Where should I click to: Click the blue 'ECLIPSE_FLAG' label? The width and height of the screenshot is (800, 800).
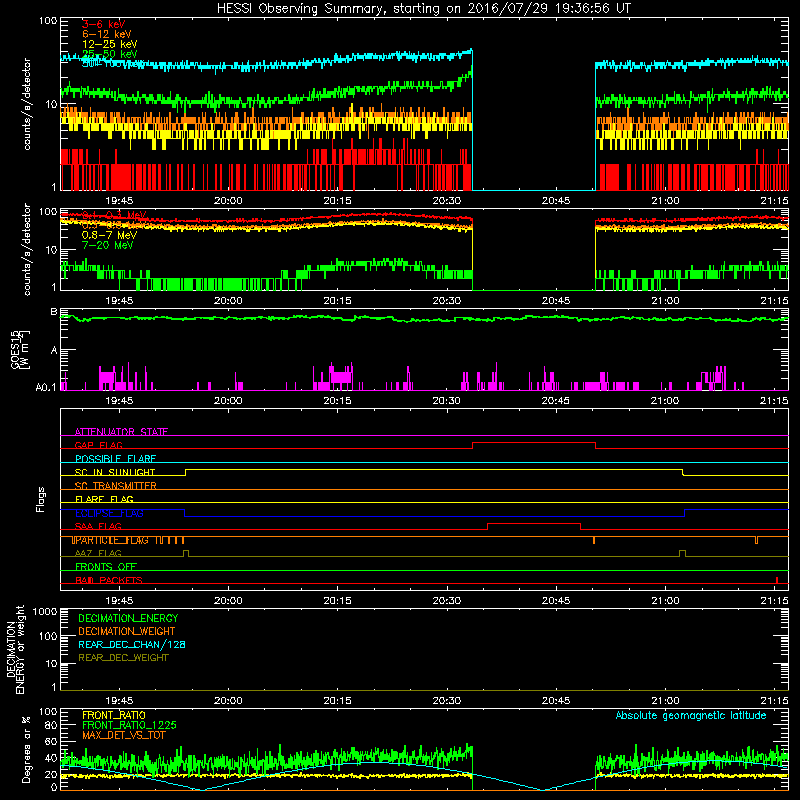pyautogui.click(x=109, y=513)
